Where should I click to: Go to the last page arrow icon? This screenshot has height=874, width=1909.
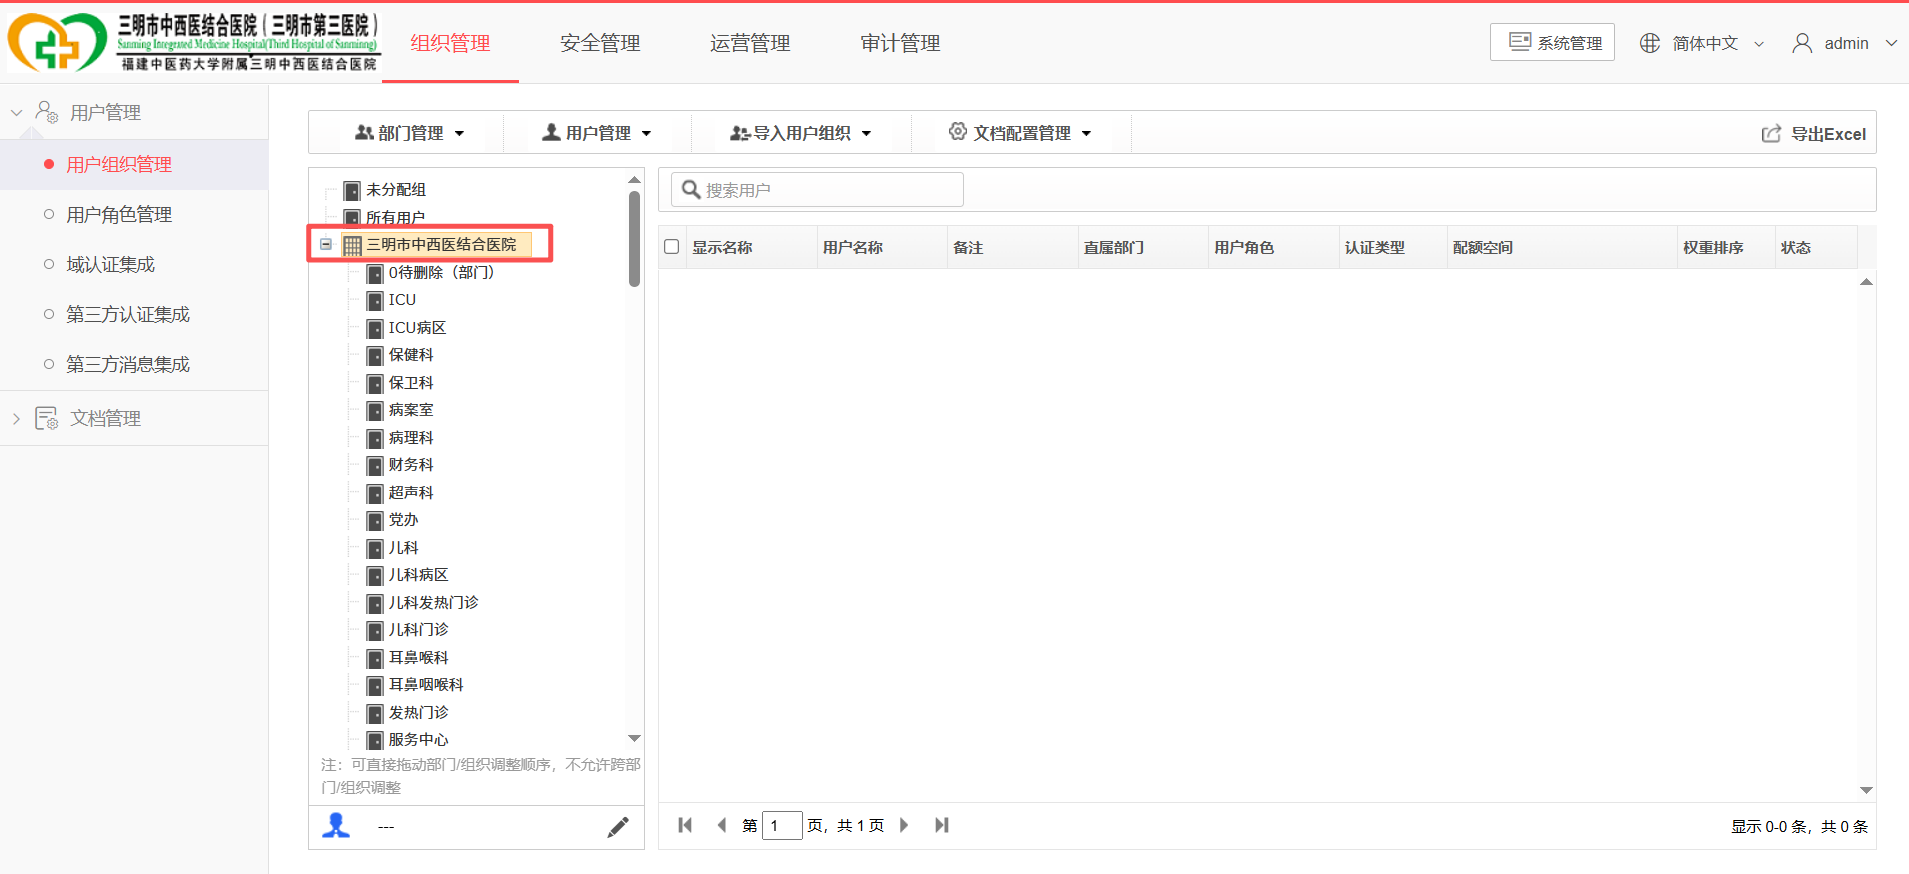point(941,825)
